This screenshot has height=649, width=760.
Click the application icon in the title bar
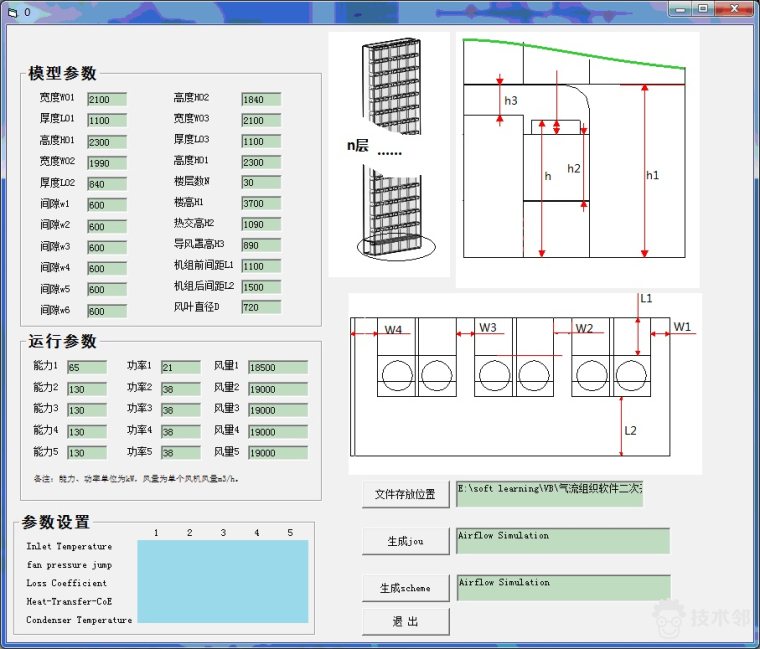[x=13, y=12]
